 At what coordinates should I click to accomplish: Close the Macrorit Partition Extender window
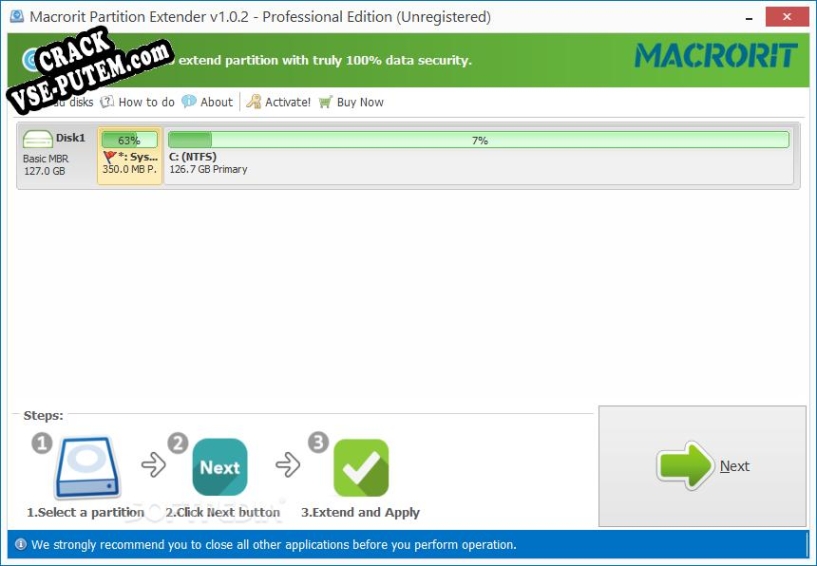click(787, 17)
